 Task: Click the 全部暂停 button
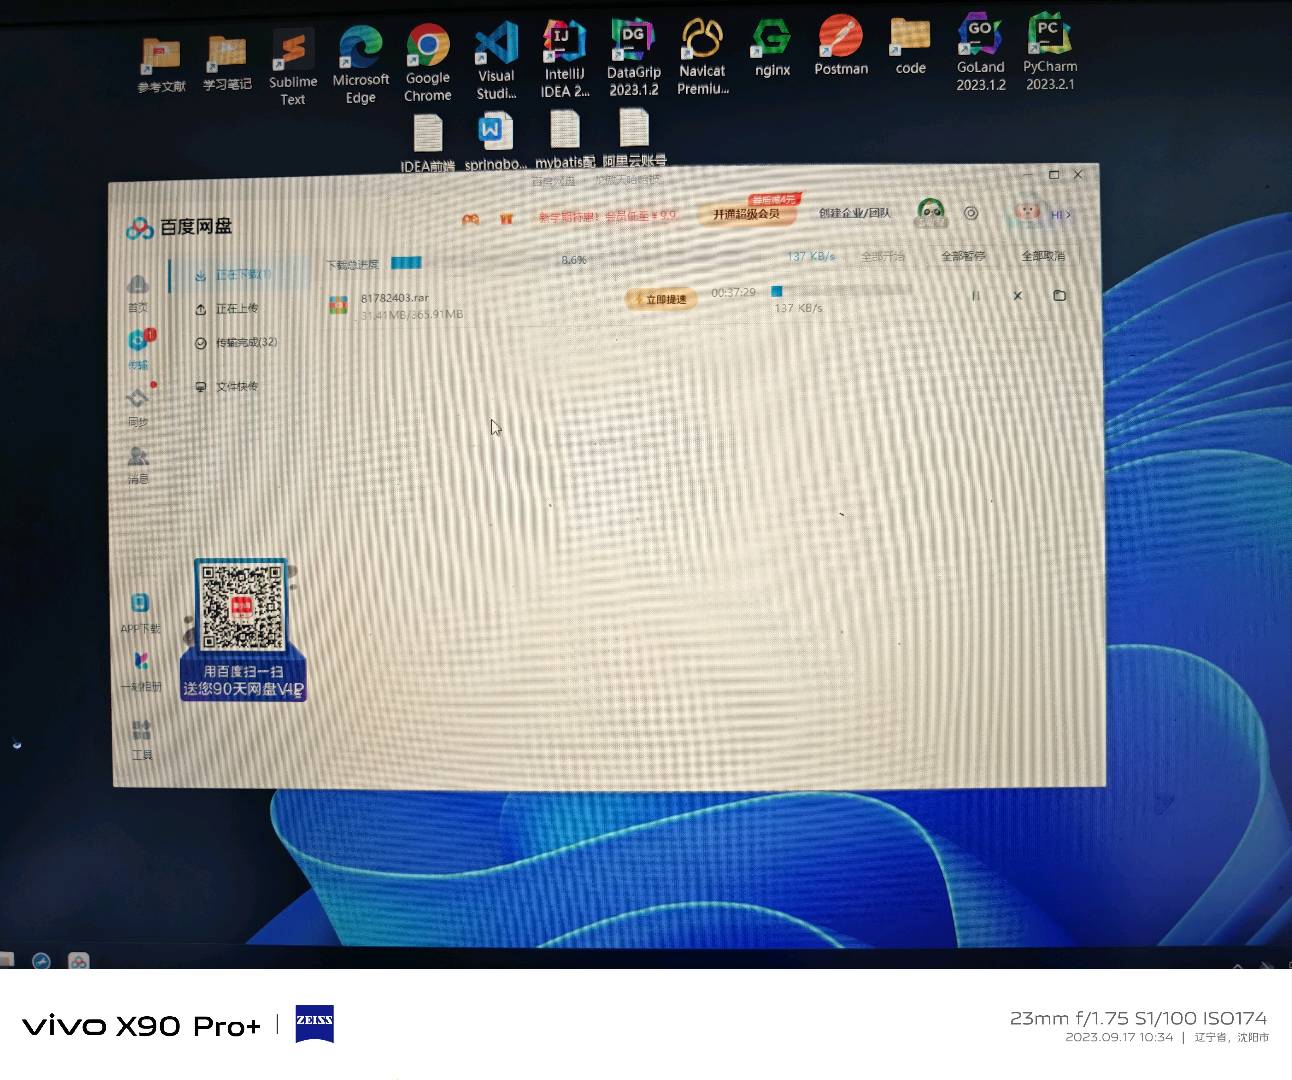[x=962, y=257]
